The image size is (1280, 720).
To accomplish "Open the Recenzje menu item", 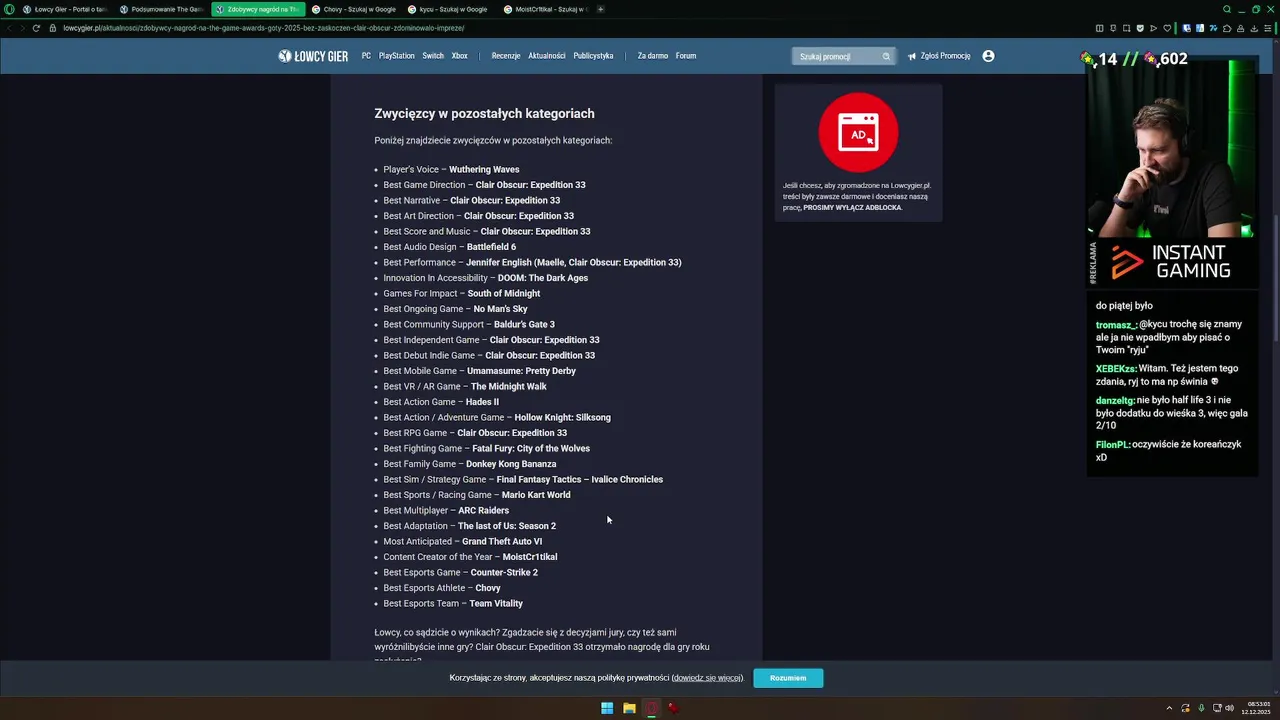I will pos(506,56).
